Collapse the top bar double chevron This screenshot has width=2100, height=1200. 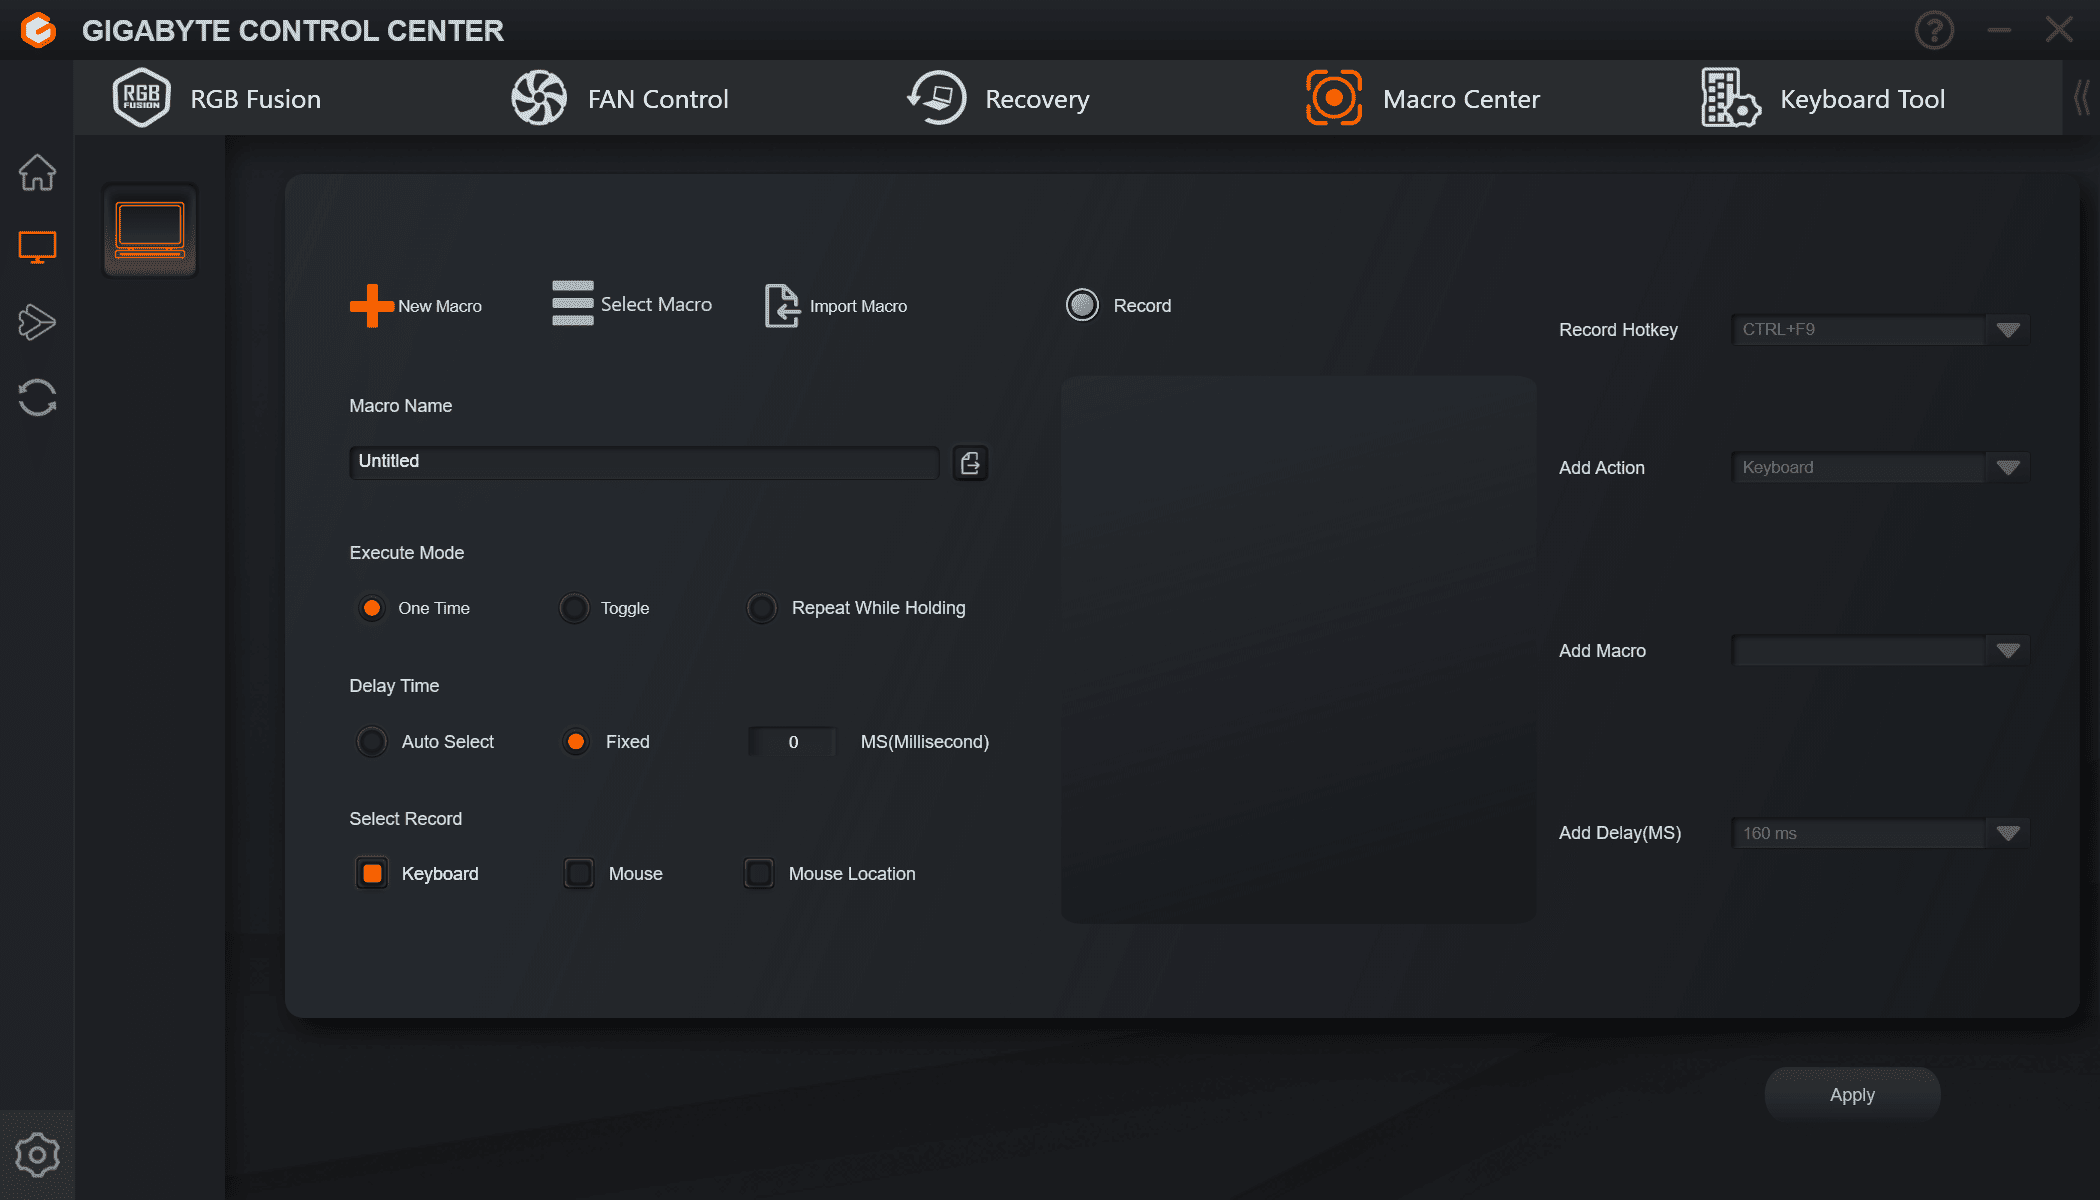(x=2082, y=97)
